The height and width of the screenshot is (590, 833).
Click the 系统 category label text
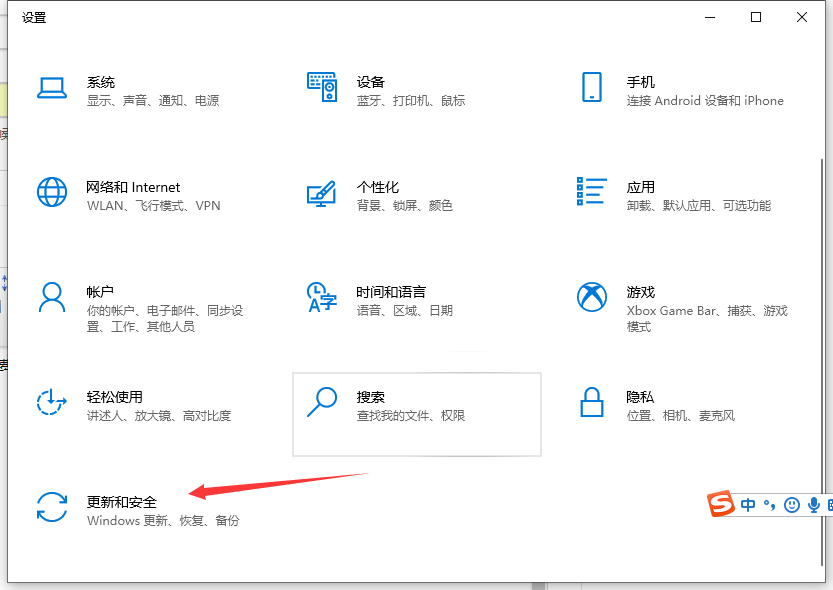(x=101, y=82)
